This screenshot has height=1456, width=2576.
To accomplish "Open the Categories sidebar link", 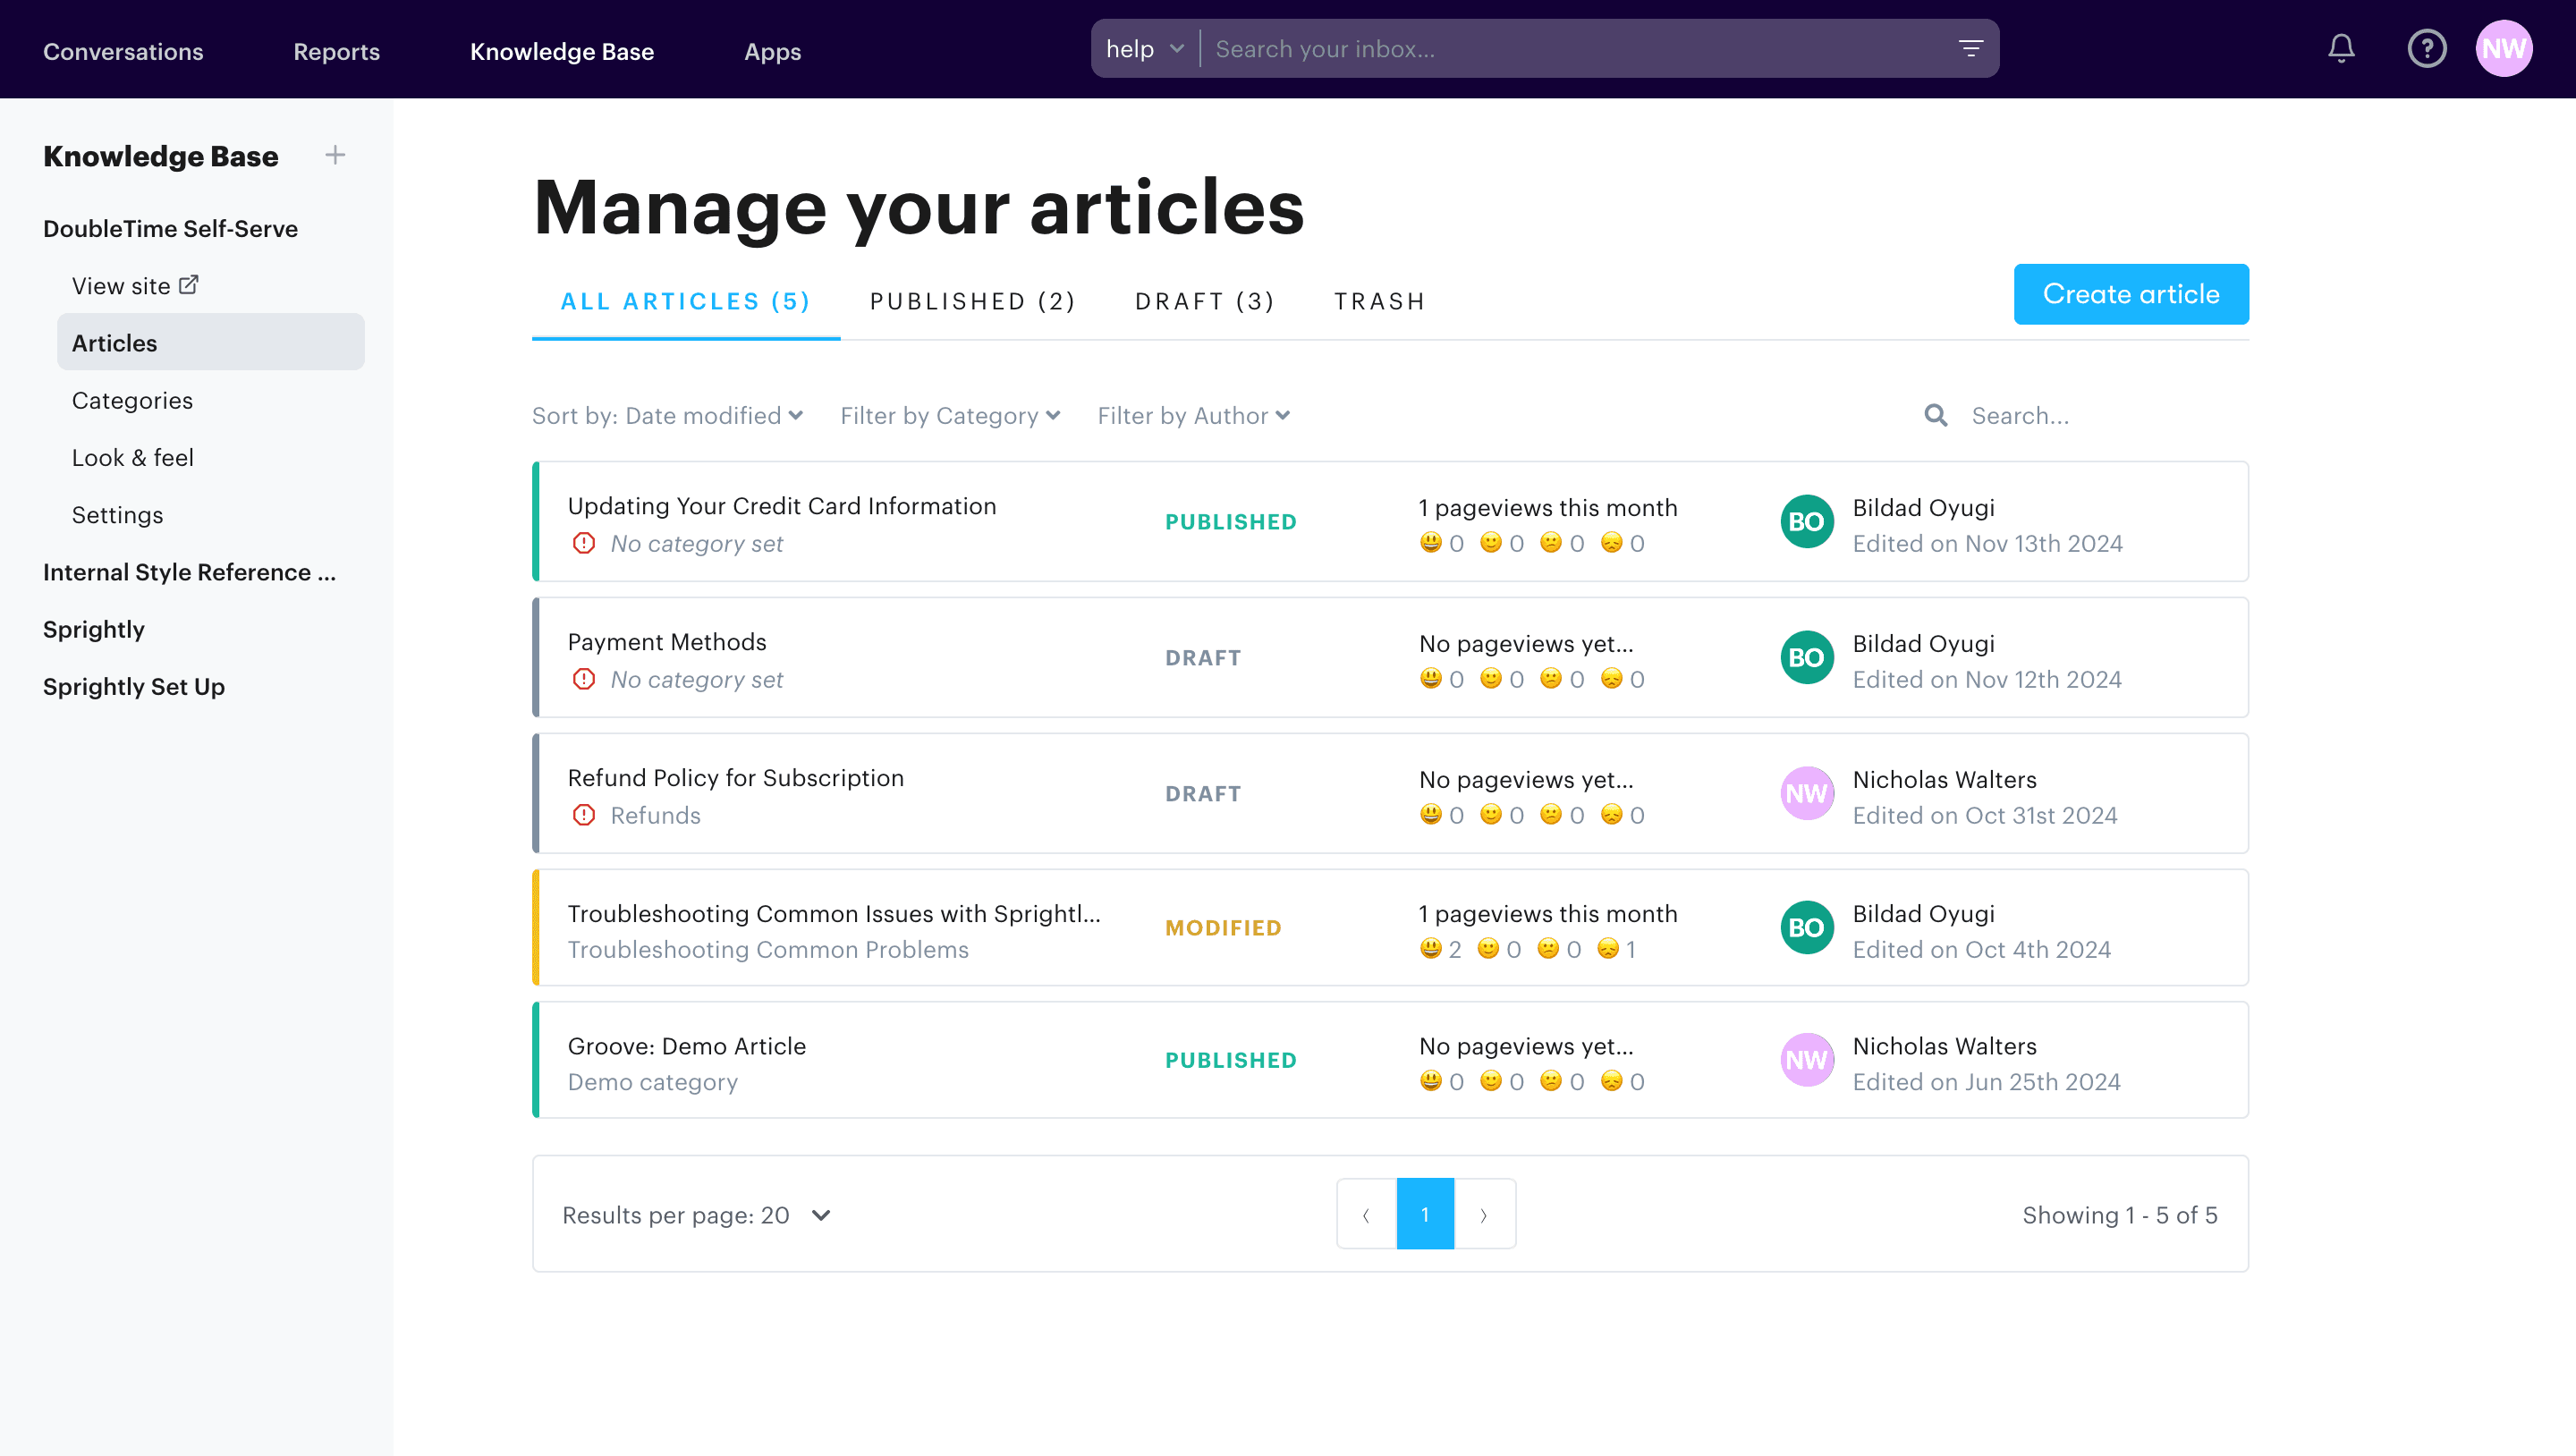I will point(132,400).
